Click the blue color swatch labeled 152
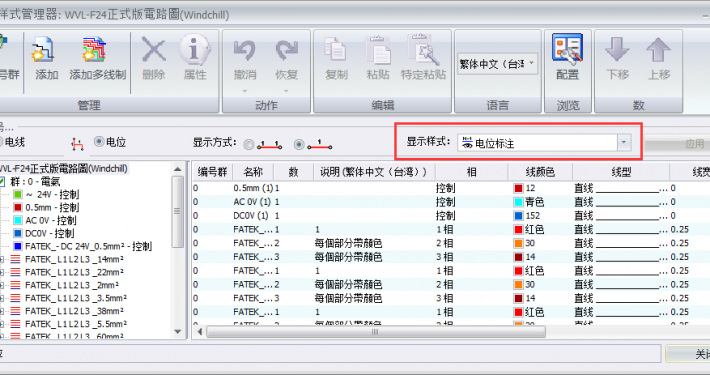 (518, 216)
